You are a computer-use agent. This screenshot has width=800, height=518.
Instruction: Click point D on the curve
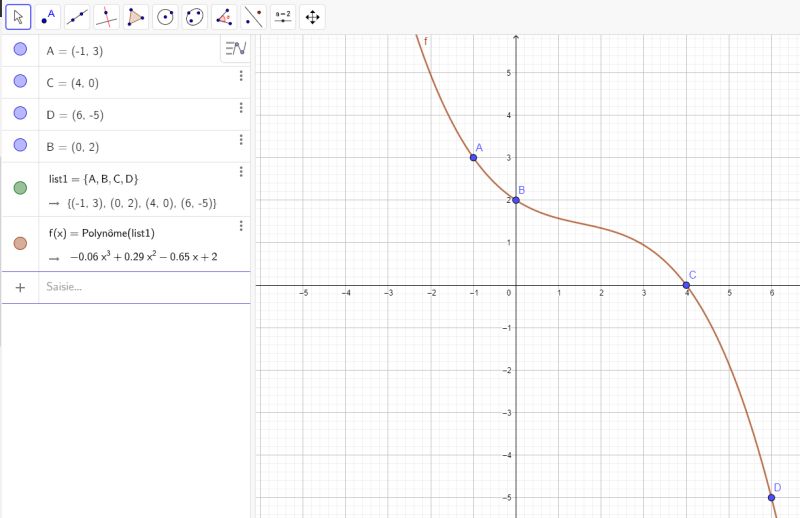tap(771, 498)
